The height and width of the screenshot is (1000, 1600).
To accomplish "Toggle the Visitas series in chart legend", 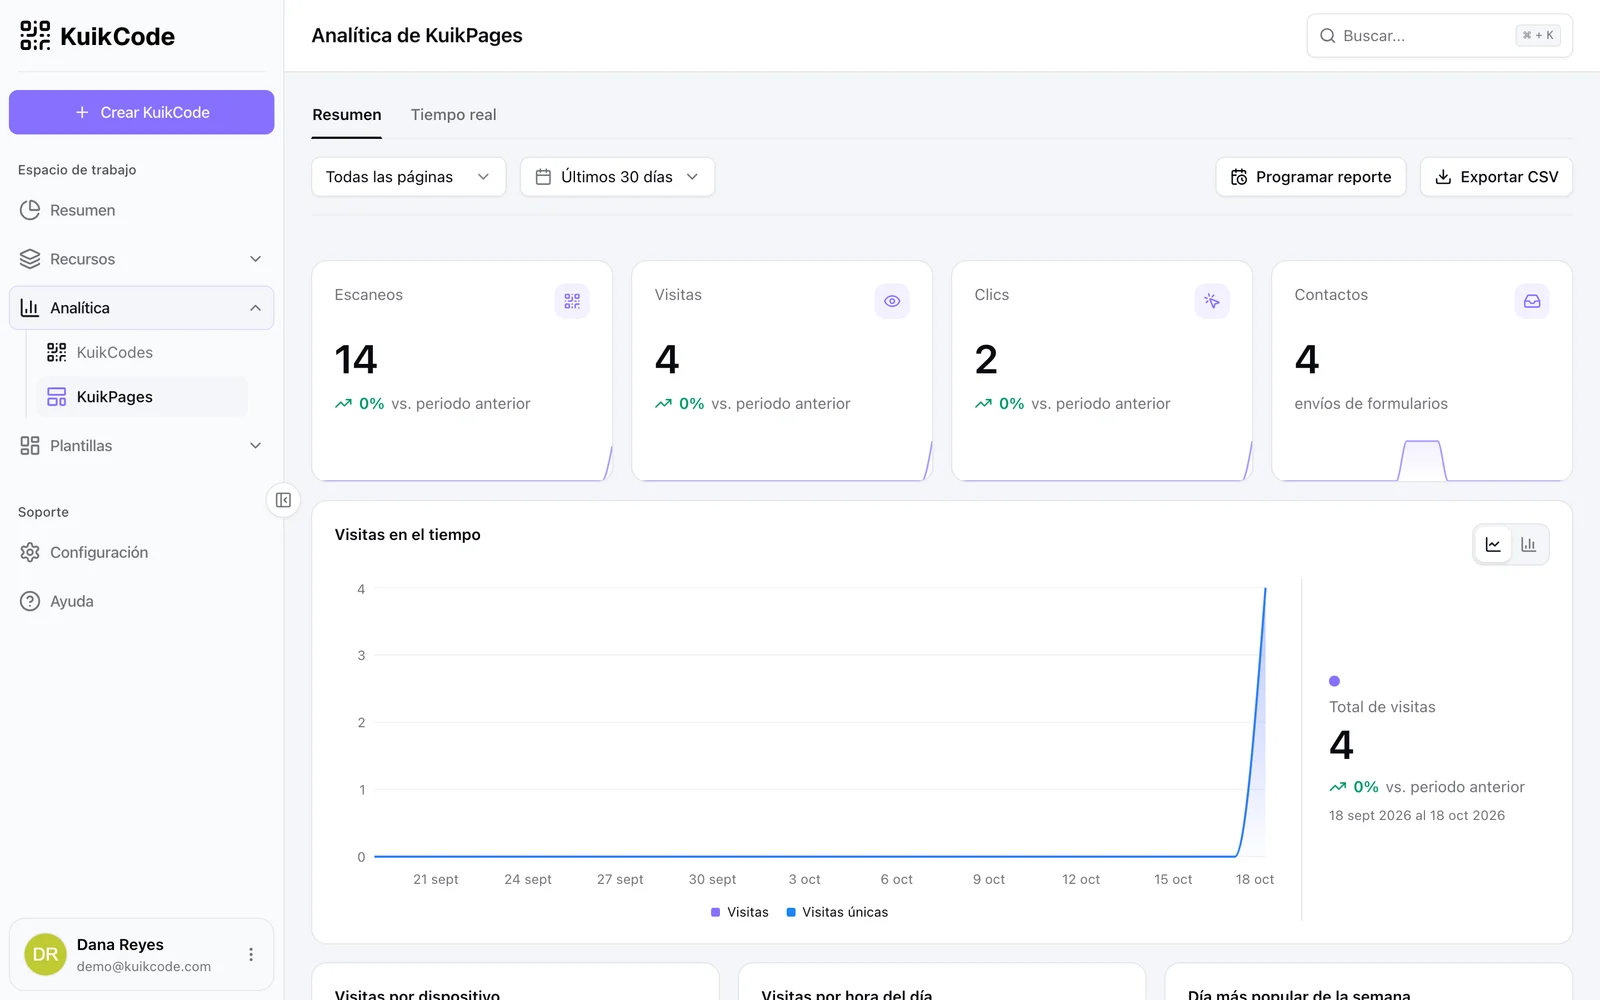I will click(x=740, y=912).
